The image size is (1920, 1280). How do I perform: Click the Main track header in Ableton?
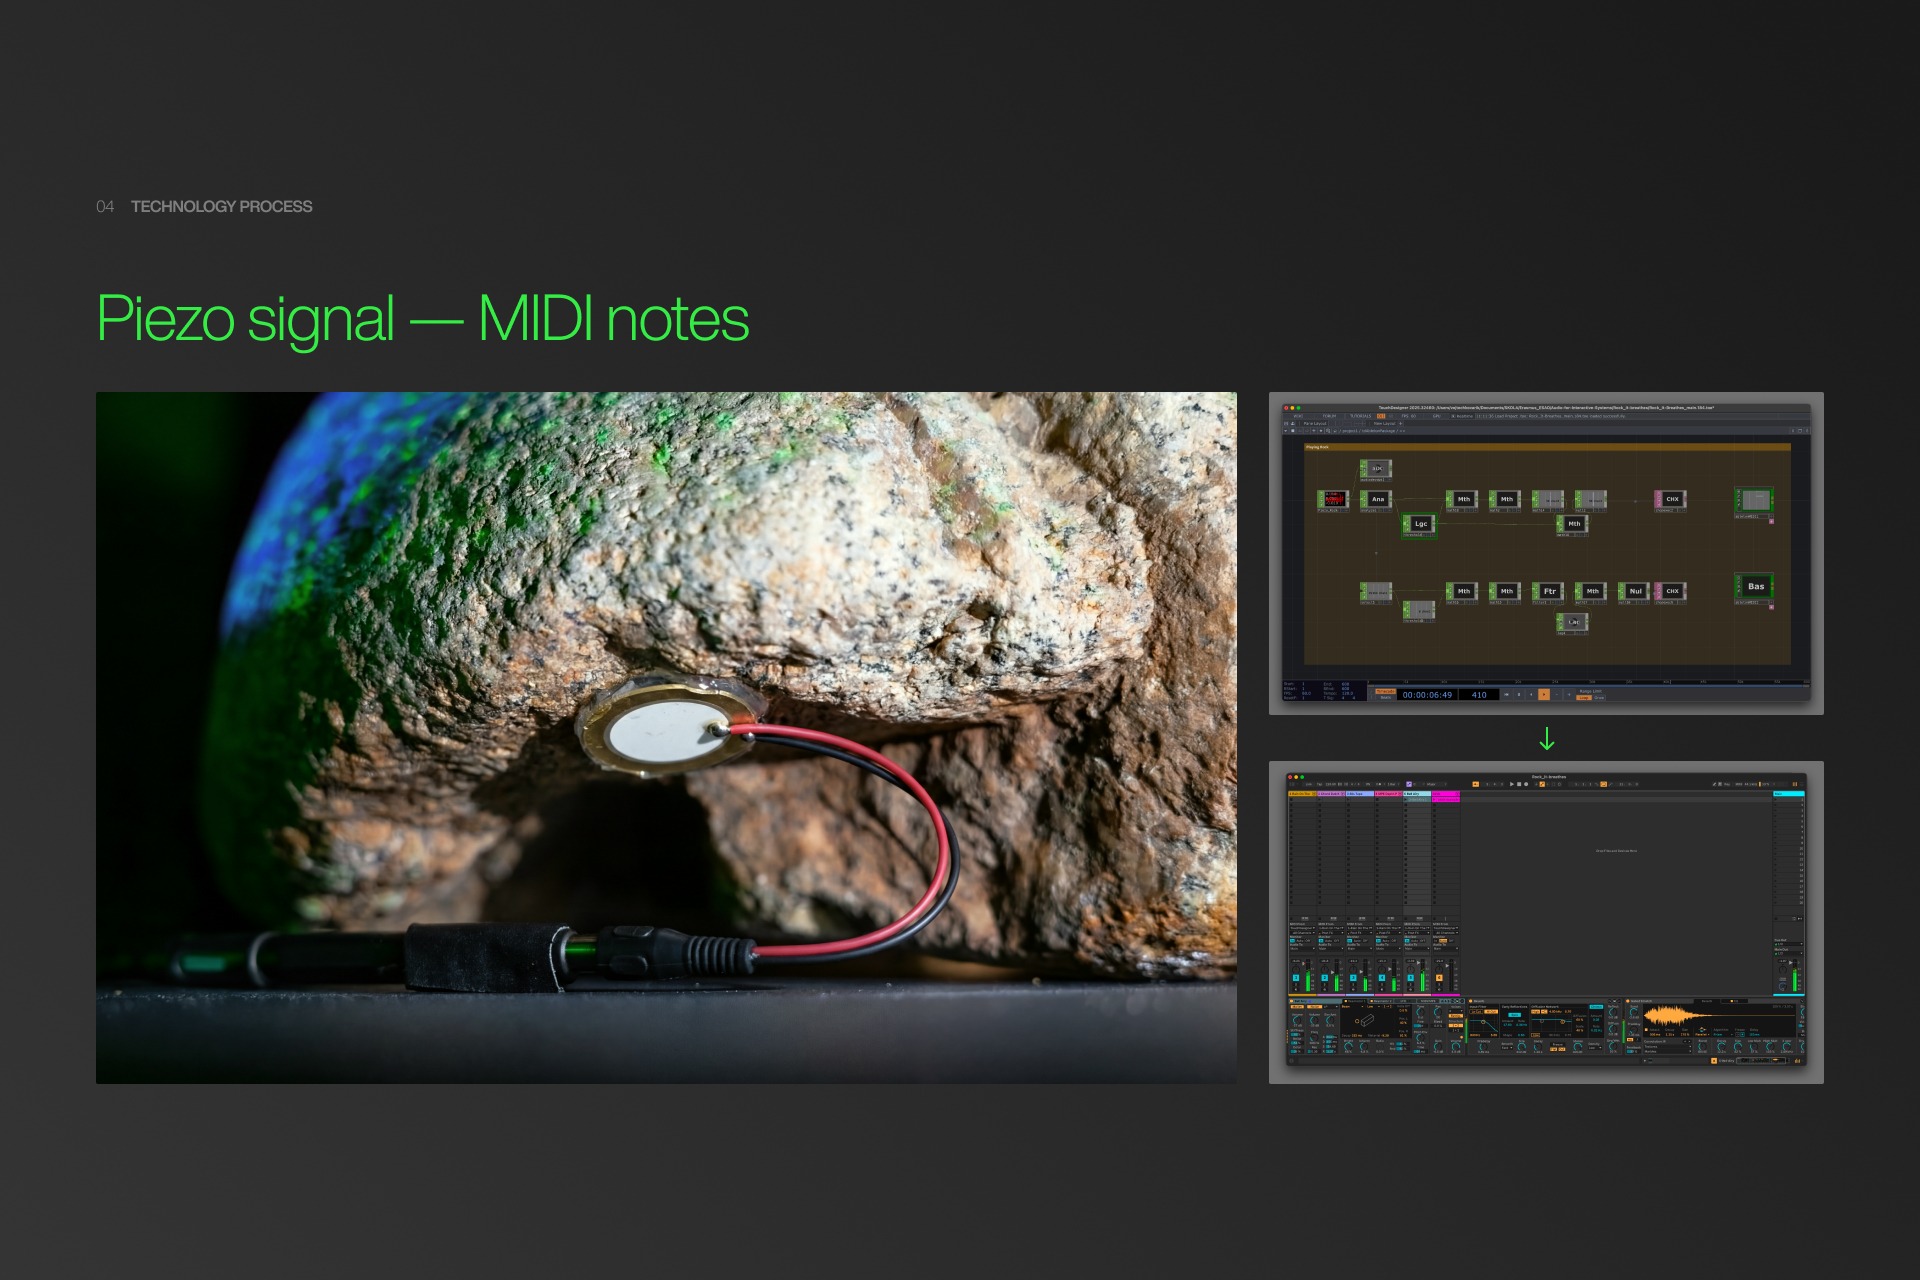pos(1789,794)
